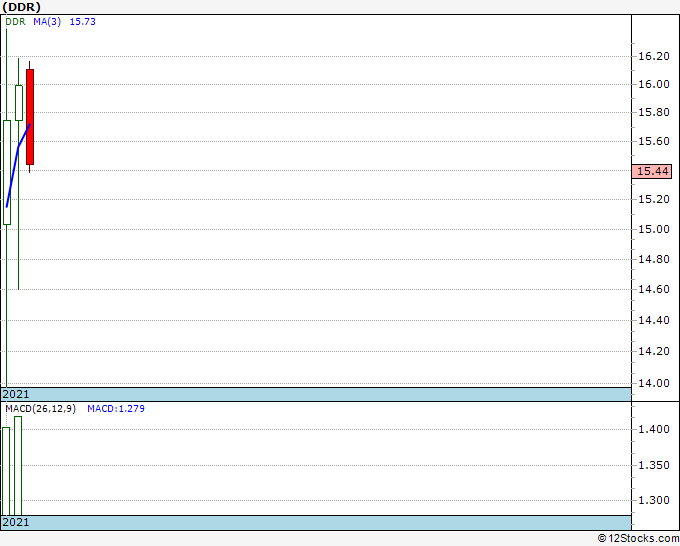Click the MACD:1.279 value label
Screen dimensions: 680x546
coord(116,409)
